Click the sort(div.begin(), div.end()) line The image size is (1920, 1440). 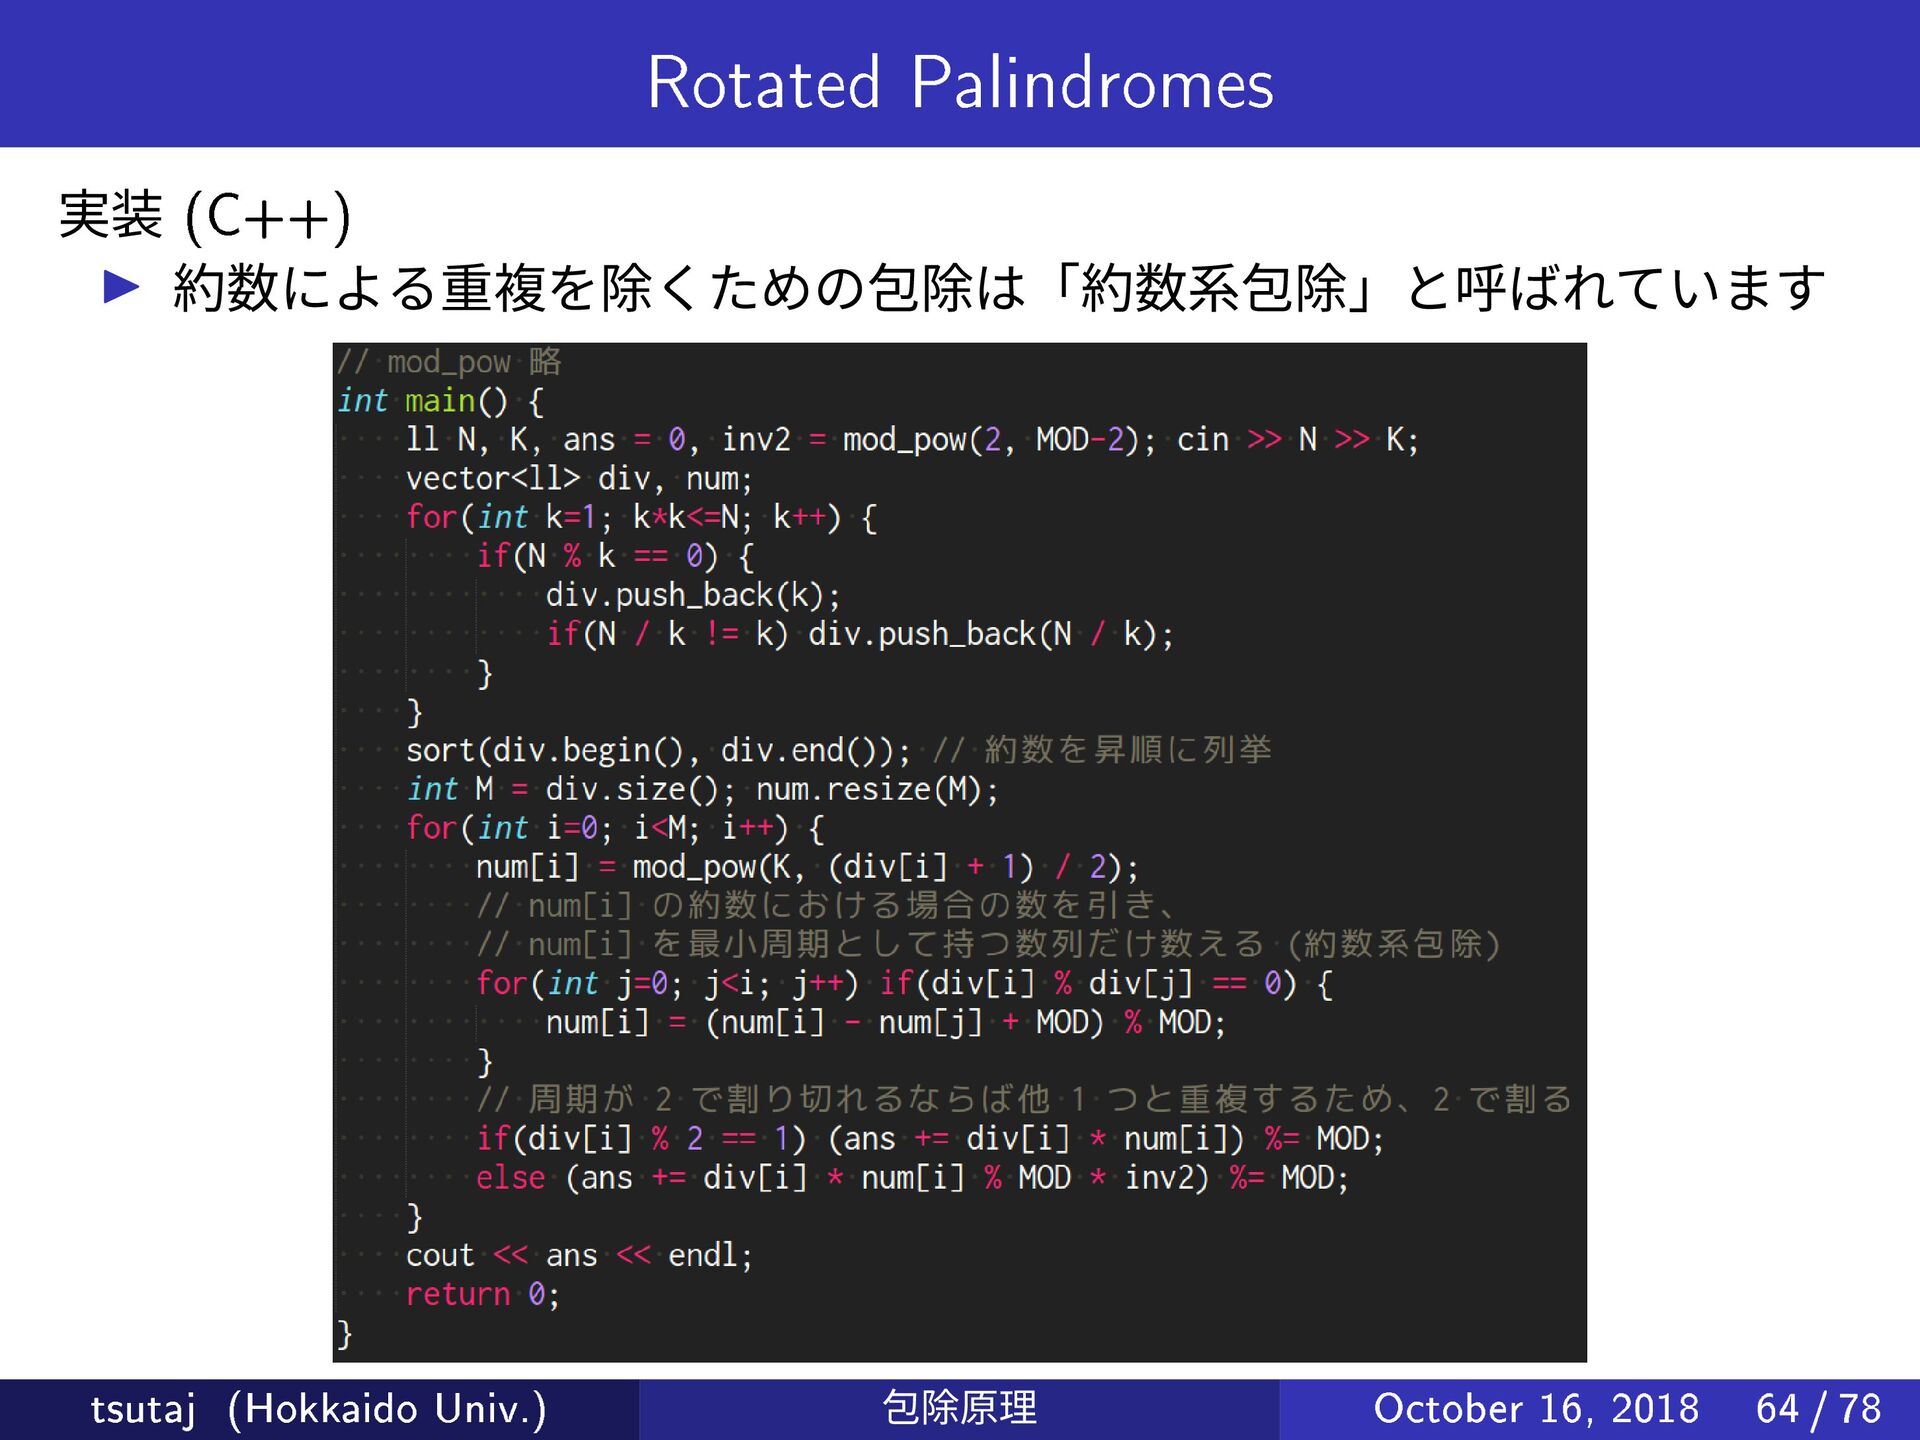point(657,750)
